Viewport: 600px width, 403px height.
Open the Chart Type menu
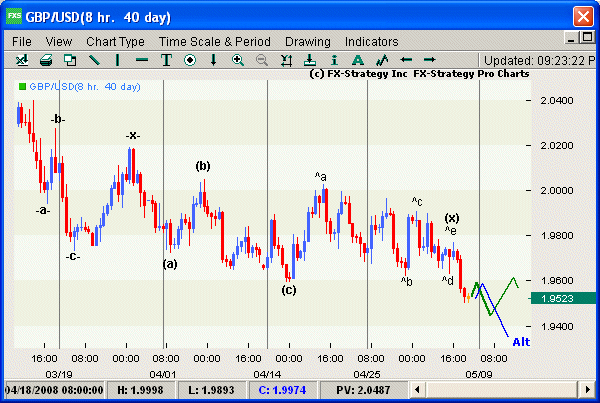(x=115, y=41)
